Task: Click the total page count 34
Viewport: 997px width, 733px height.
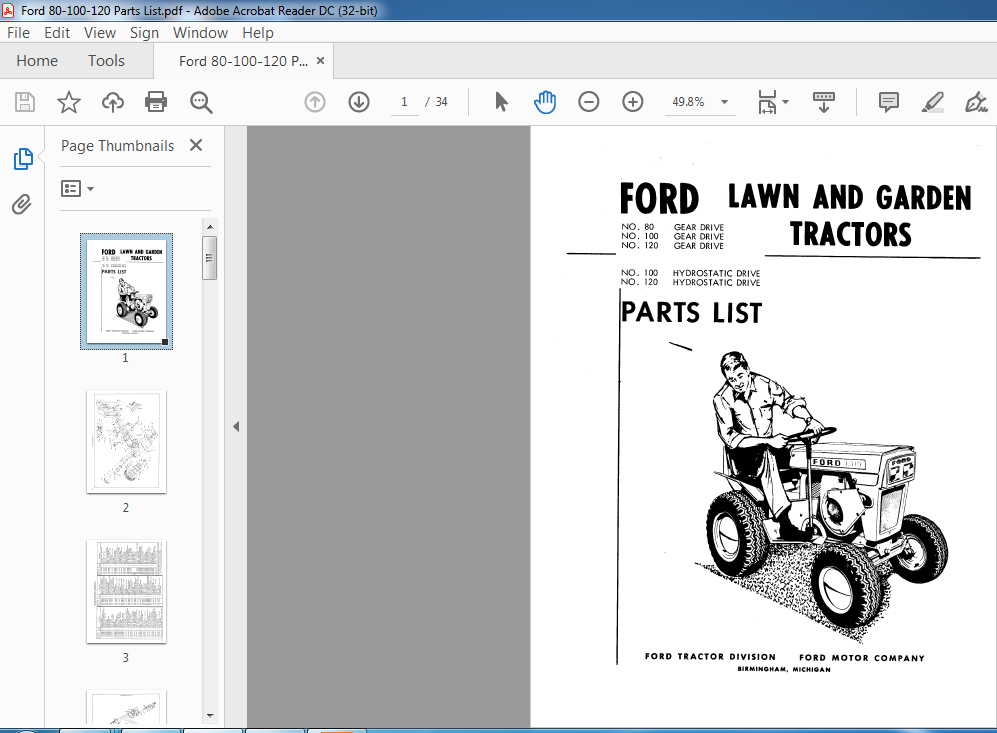Action: (441, 102)
